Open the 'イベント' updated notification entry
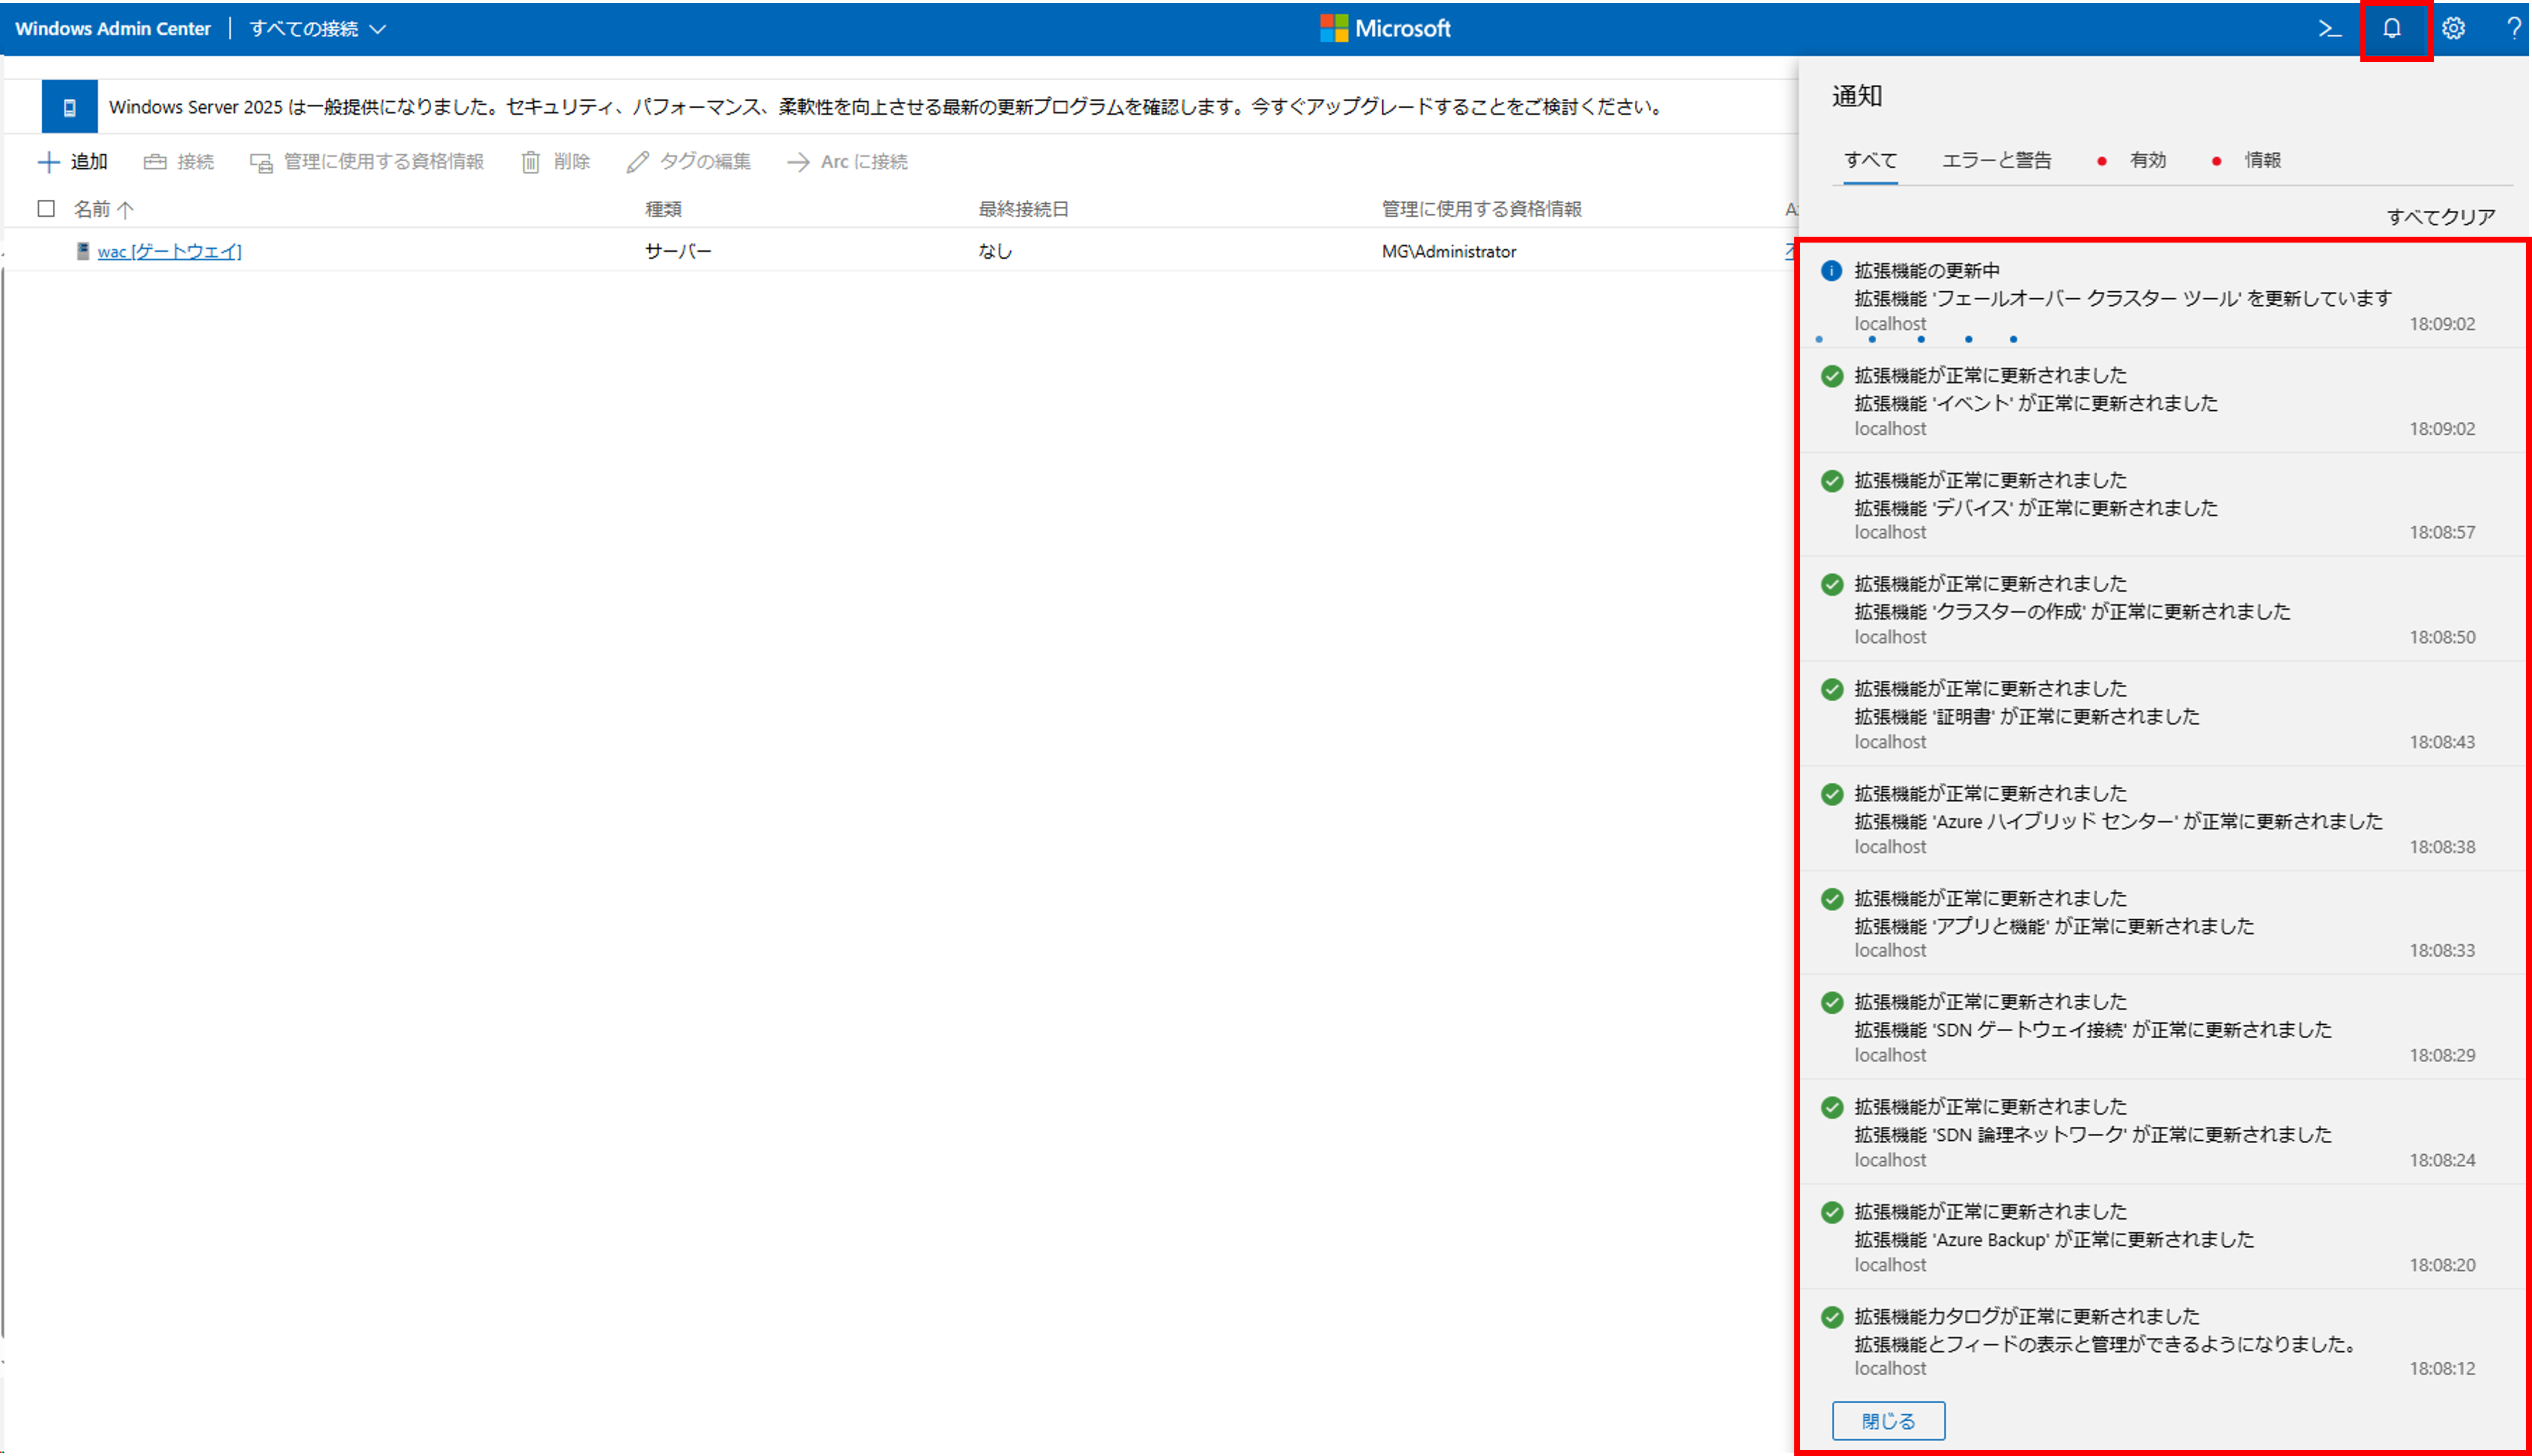Viewport: 2532px width, 1456px height. tap(2035, 402)
